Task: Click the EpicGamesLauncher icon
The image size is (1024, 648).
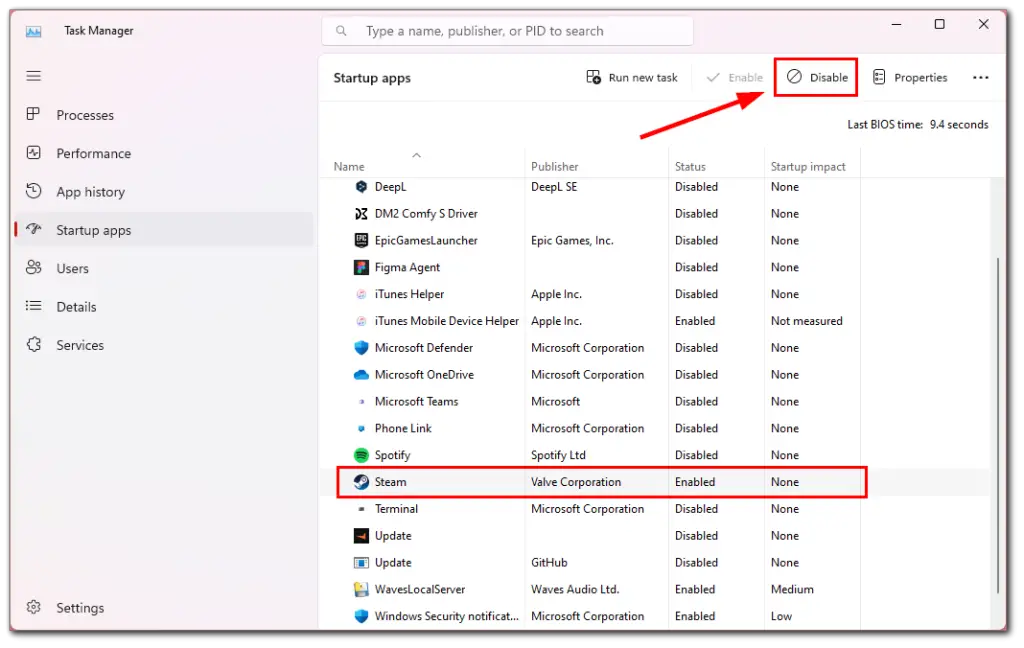Action: 361,241
